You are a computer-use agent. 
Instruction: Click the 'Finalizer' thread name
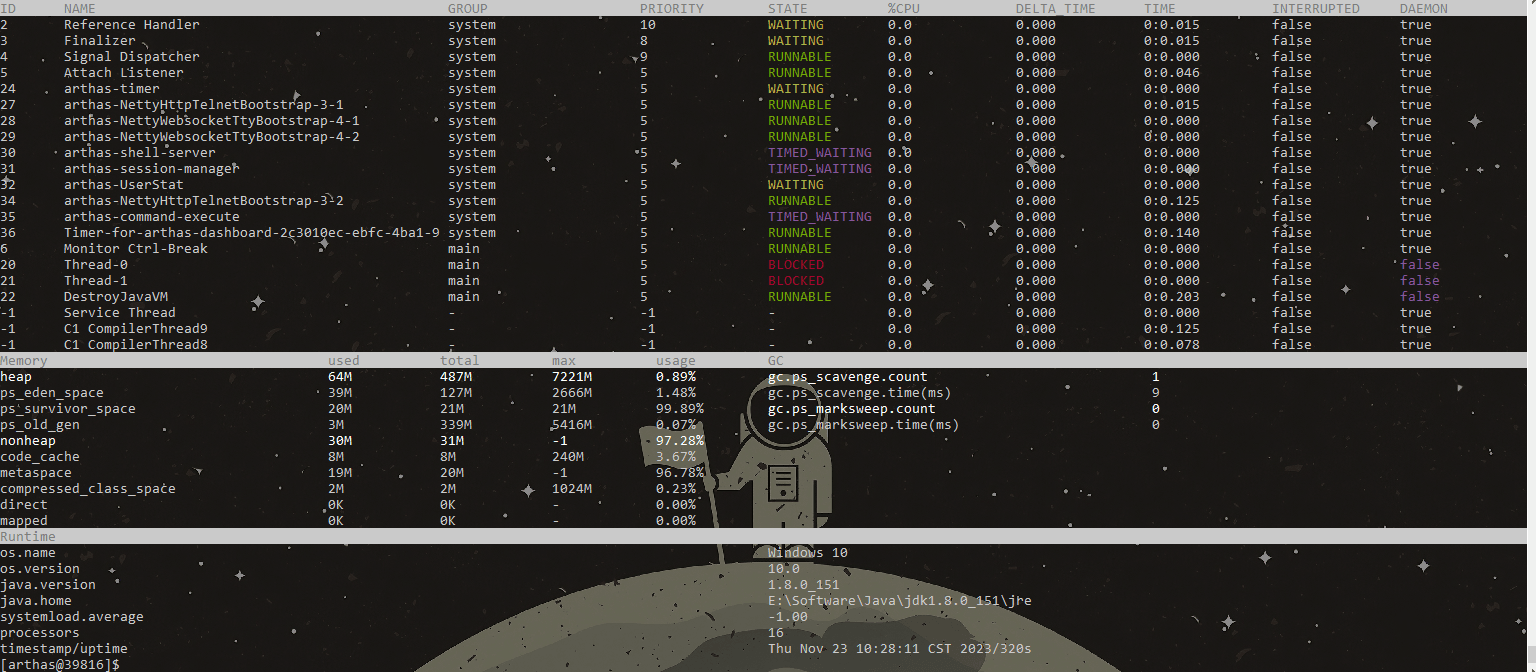pos(100,41)
